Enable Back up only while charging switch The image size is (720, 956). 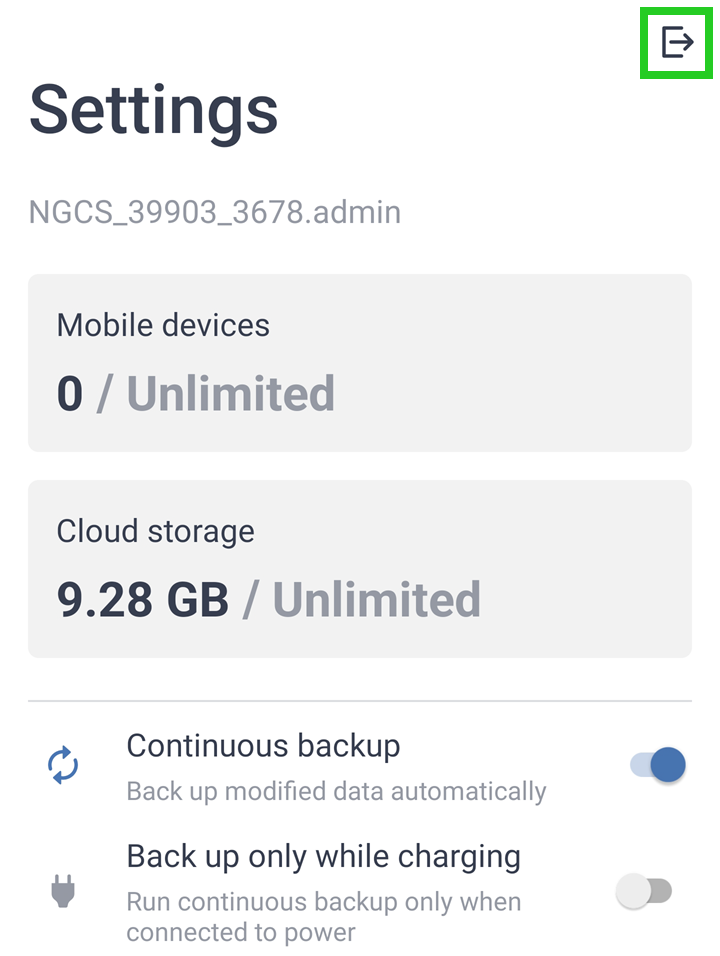coord(643,890)
